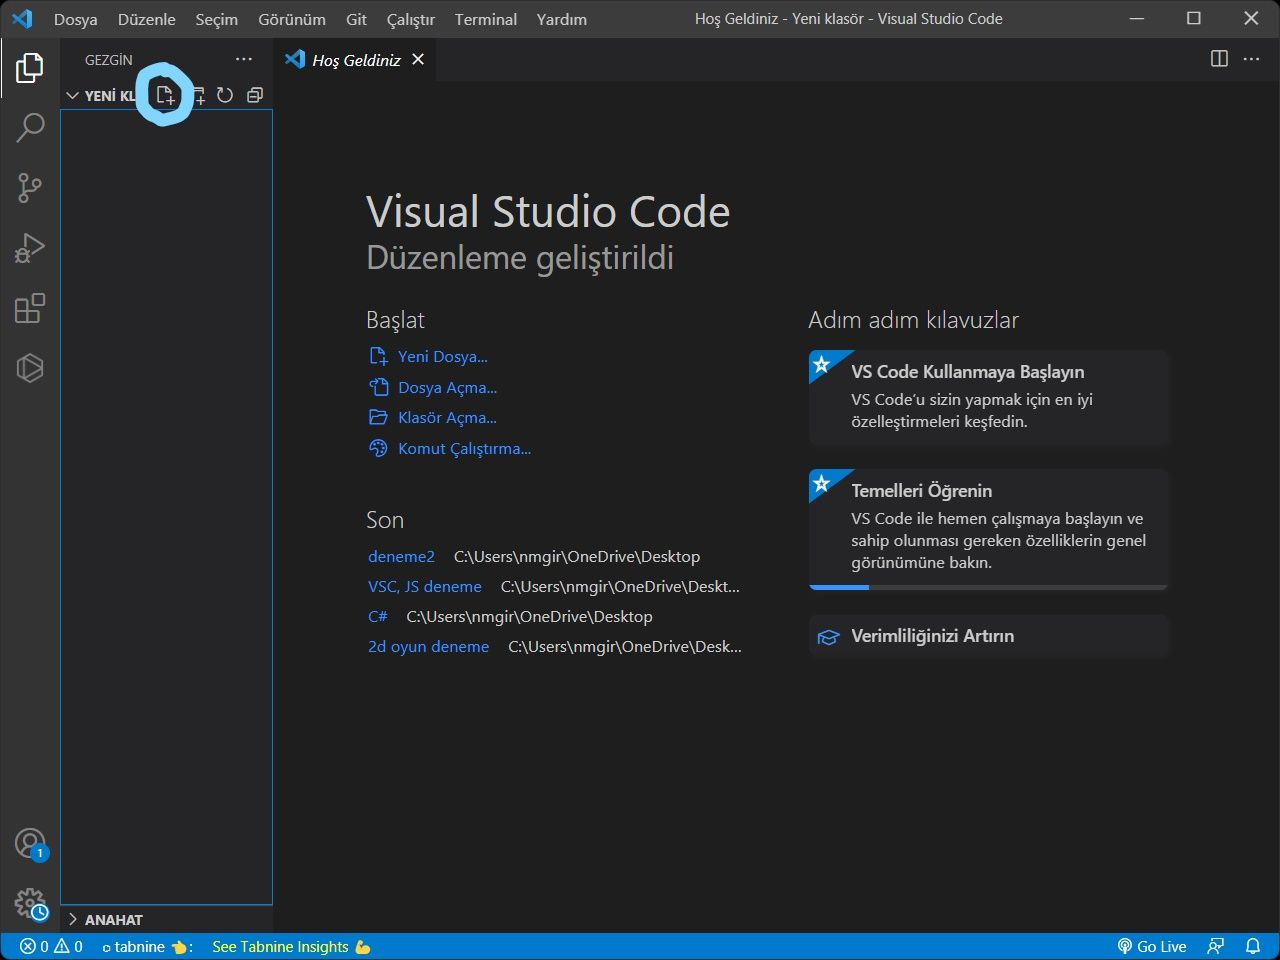
Task: Close the Hoş Geldiniz tab
Action: coord(418,59)
